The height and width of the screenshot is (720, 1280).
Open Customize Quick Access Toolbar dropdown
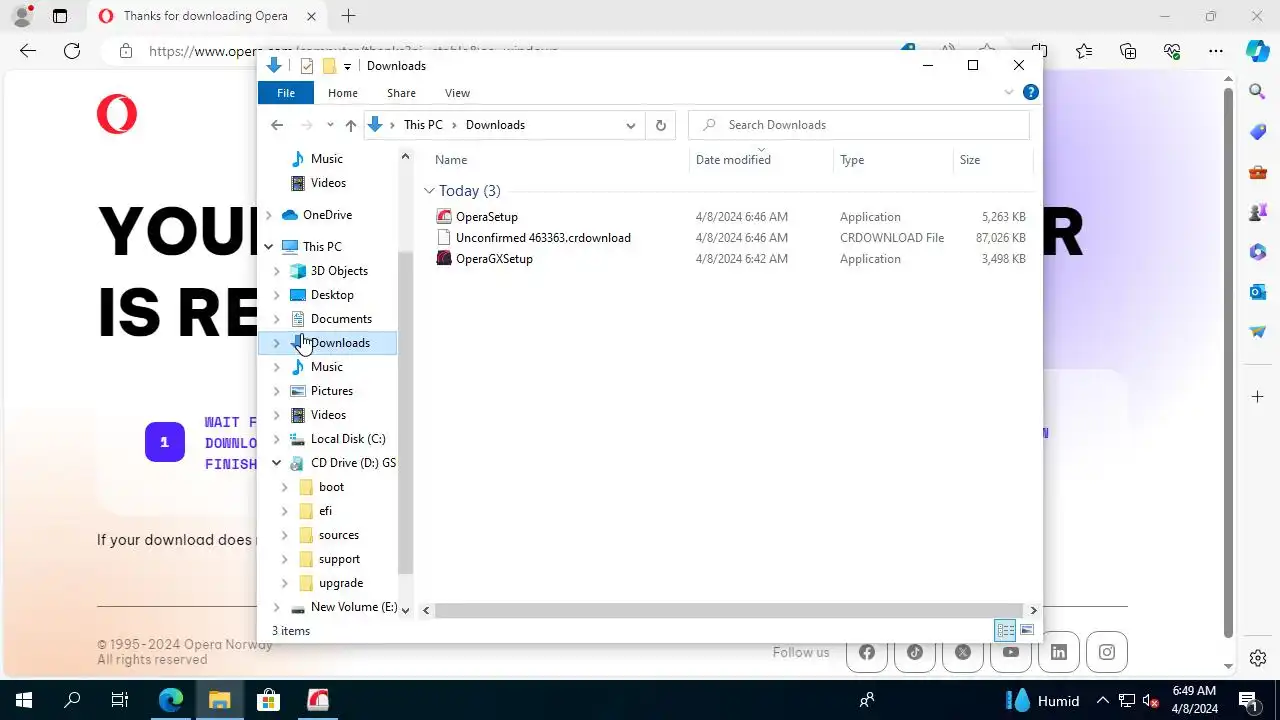click(x=347, y=66)
